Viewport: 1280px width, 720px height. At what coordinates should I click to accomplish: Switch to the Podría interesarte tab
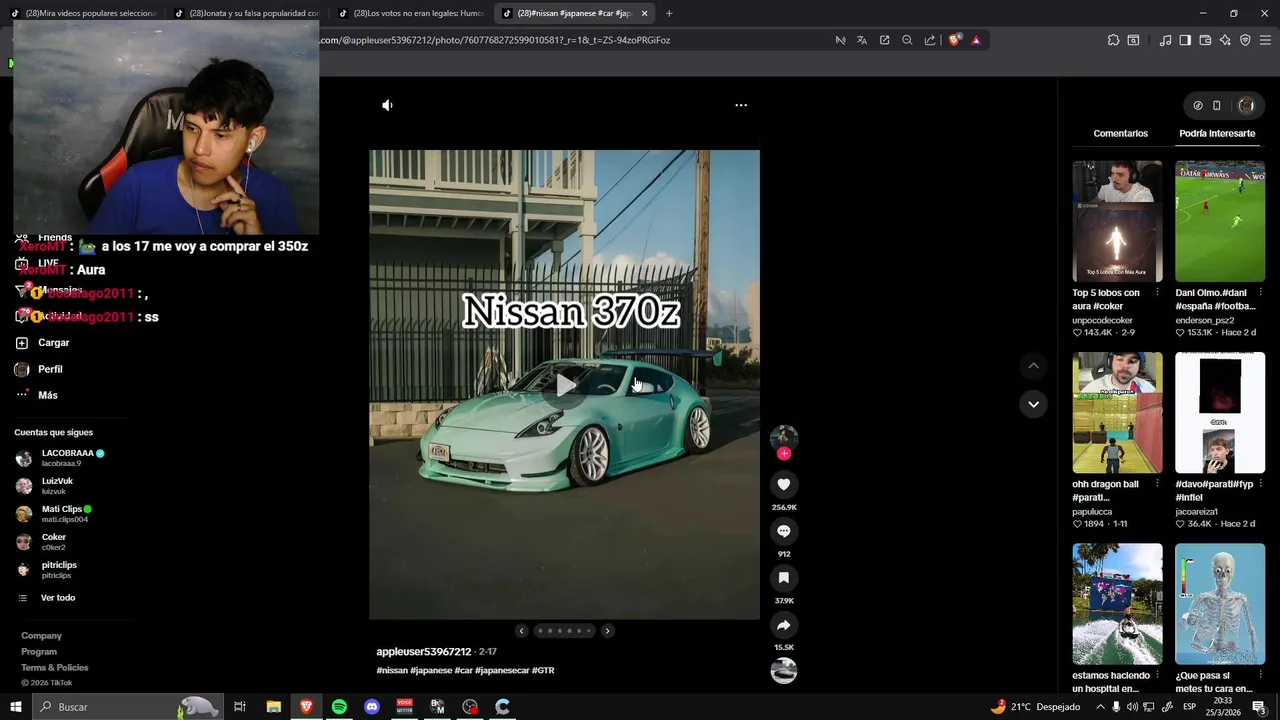(x=1217, y=133)
